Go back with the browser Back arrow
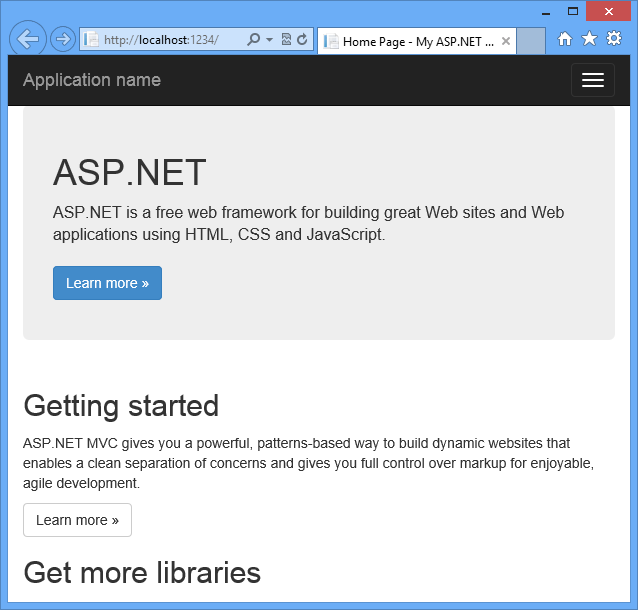 pos(28,39)
